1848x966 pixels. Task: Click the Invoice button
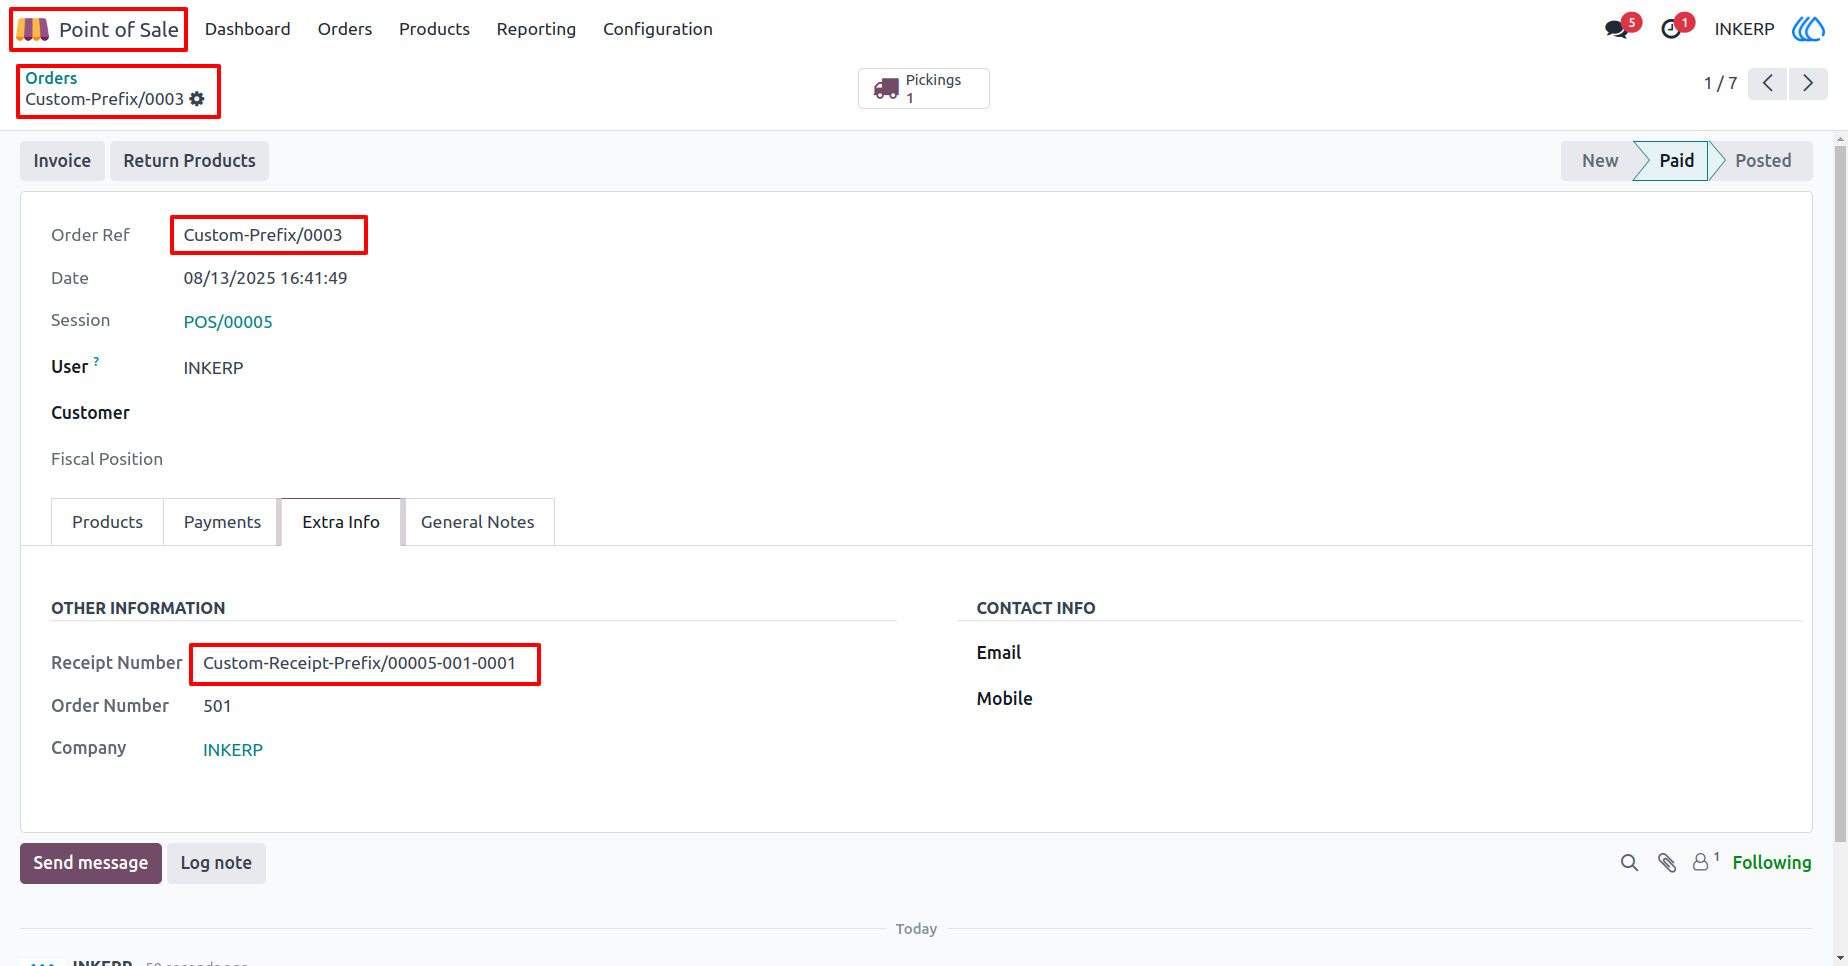(x=62, y=161)
